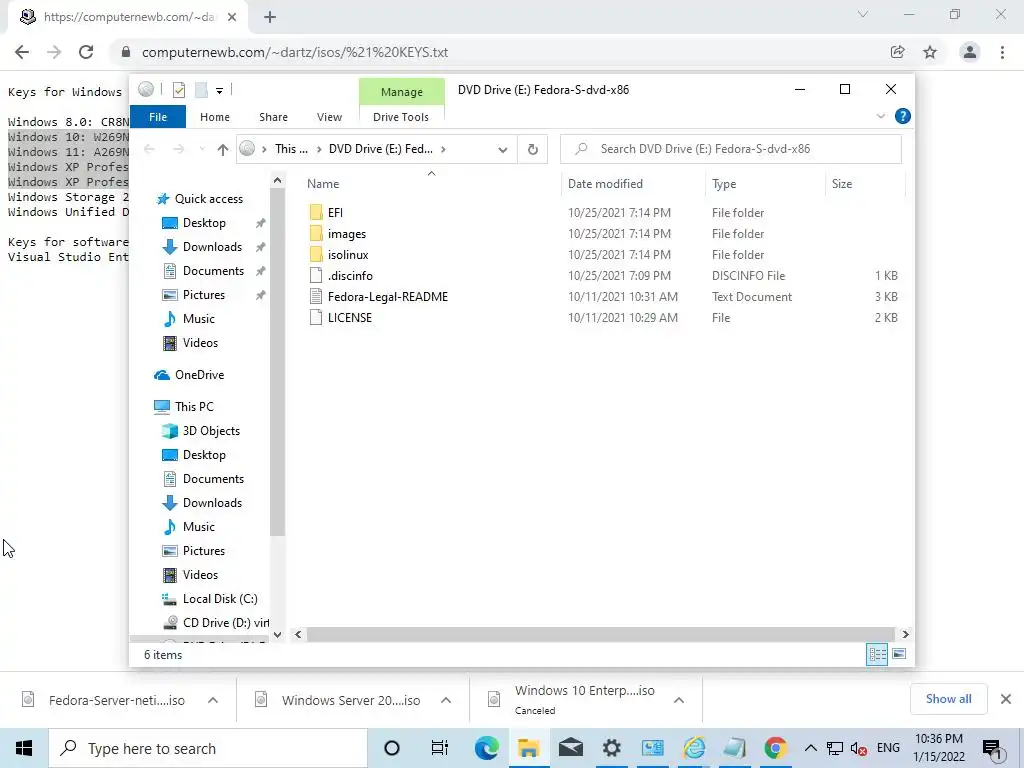
Task: Click the New folder quick access icon
Action: click(x=201, y=90)
